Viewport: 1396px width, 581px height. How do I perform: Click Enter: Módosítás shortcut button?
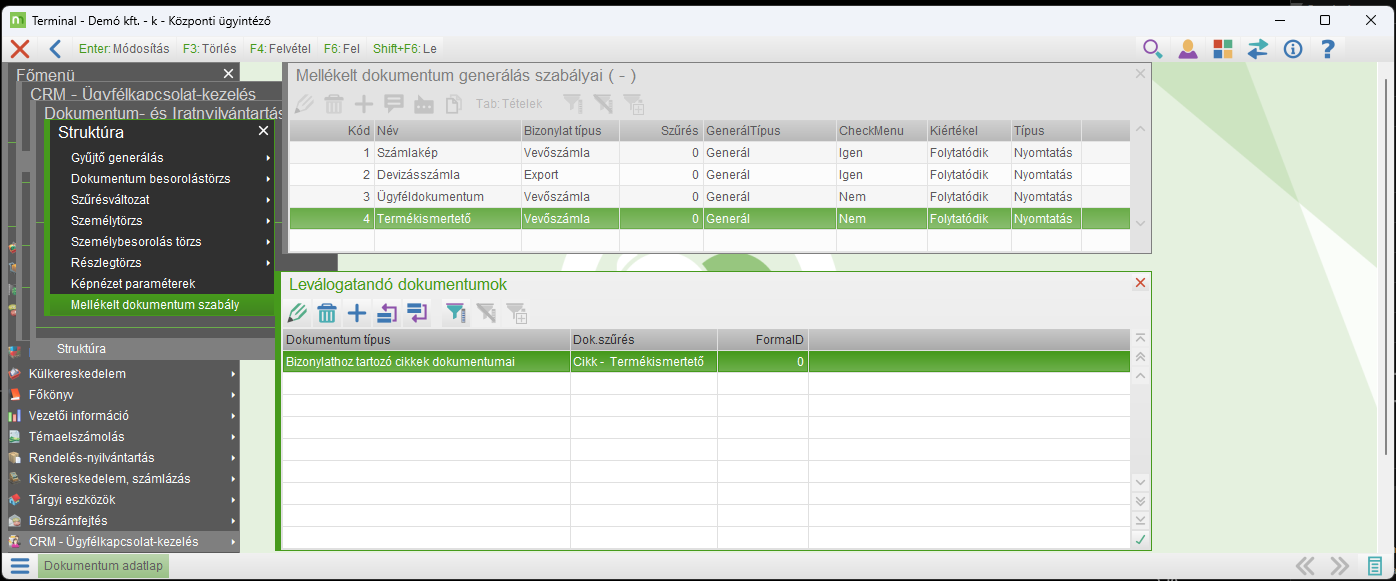122,48
